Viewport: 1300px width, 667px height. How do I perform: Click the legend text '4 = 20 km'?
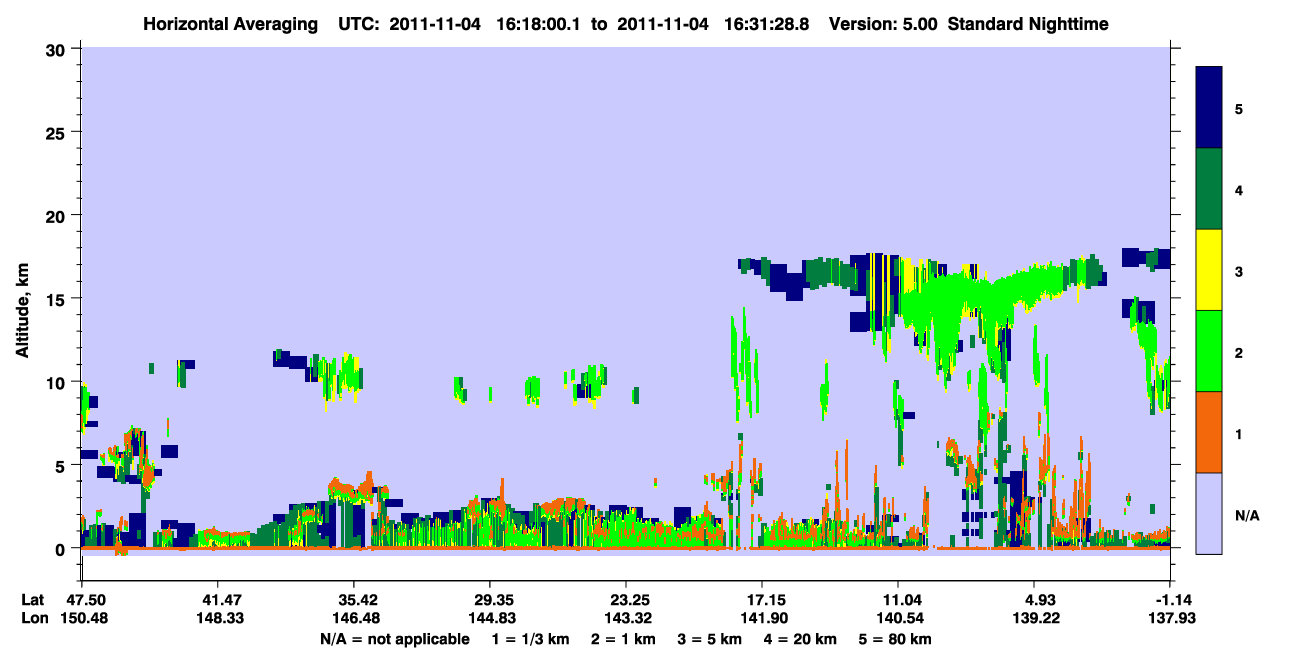tap(800, 639)
